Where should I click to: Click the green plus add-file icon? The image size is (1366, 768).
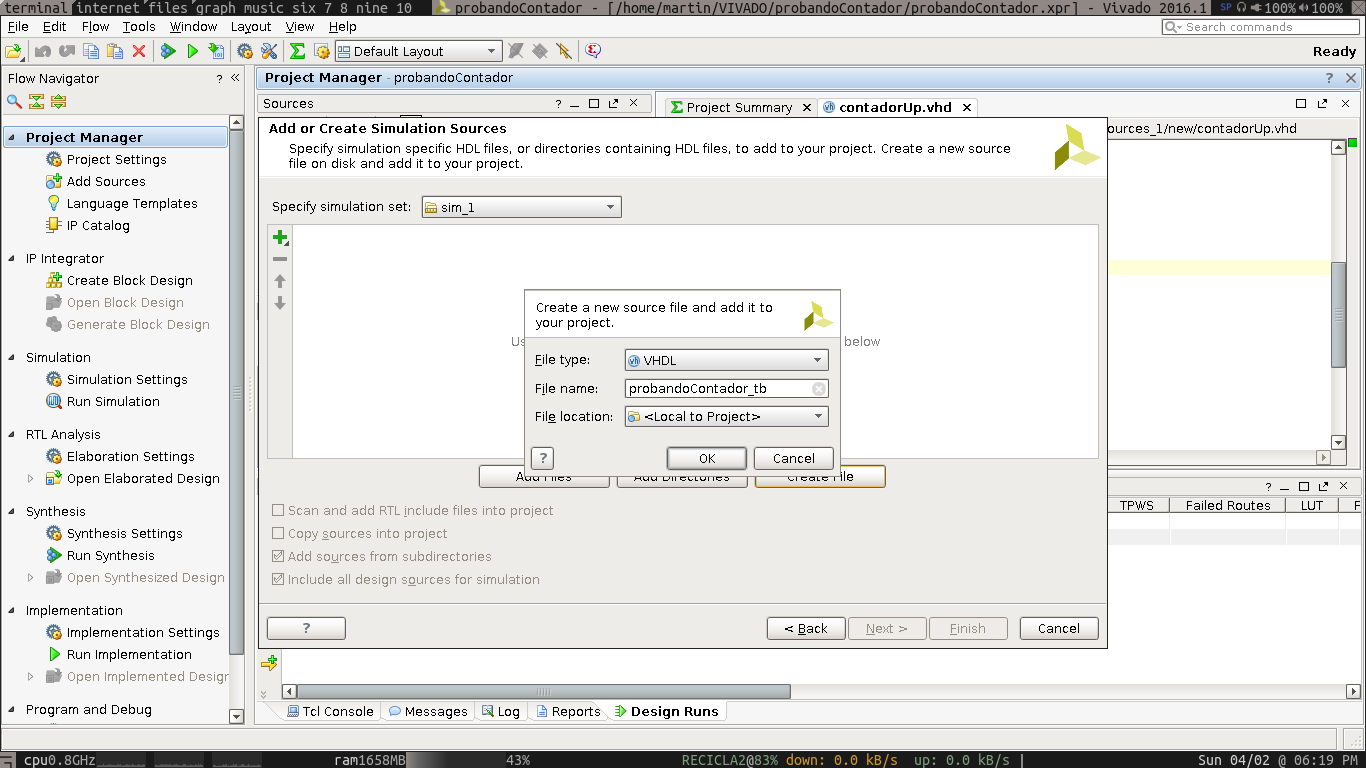[x=280, y=237]
